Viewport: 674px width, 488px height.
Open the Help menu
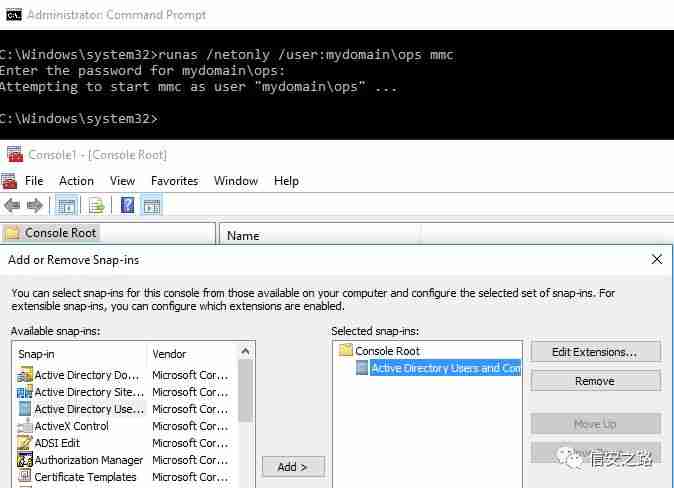point(286,181)
